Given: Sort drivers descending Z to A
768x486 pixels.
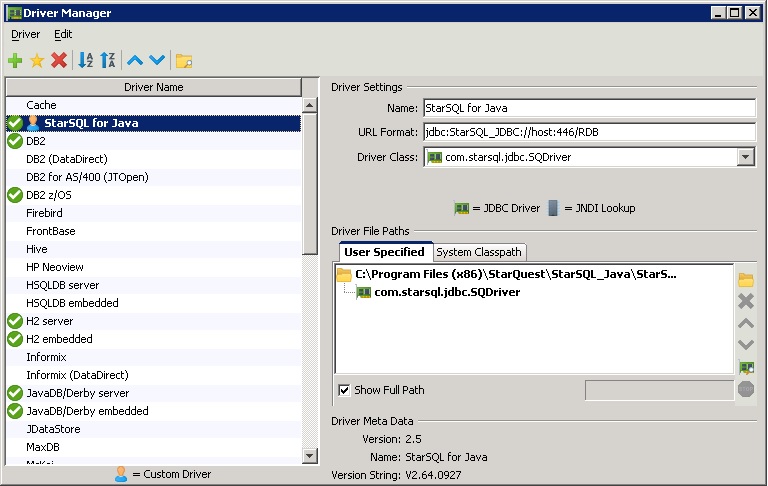Looking at the screenshot, I should 108,61.
